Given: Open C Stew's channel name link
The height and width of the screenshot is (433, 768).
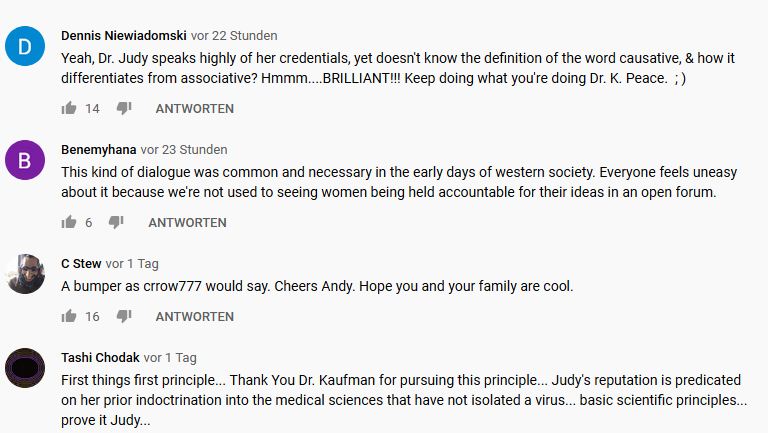Looking at the screenshot, I should pyautogui.click(x=81, y=264).
